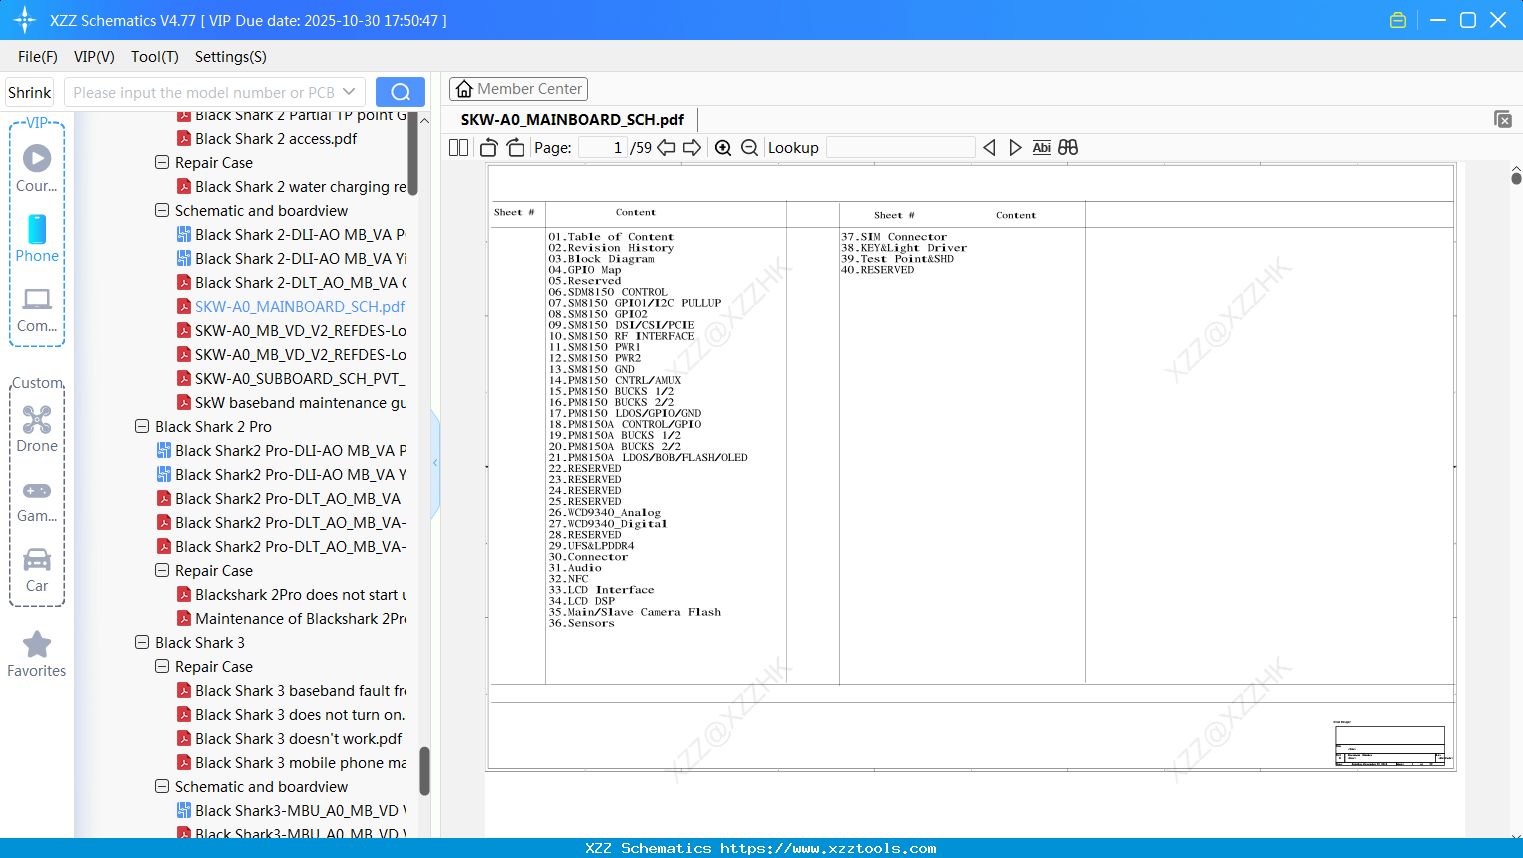Click the XZZ Schematics logo in the title bar
Image resolution: width=1523 pixels, height=858 pixels.
[25, 20]
